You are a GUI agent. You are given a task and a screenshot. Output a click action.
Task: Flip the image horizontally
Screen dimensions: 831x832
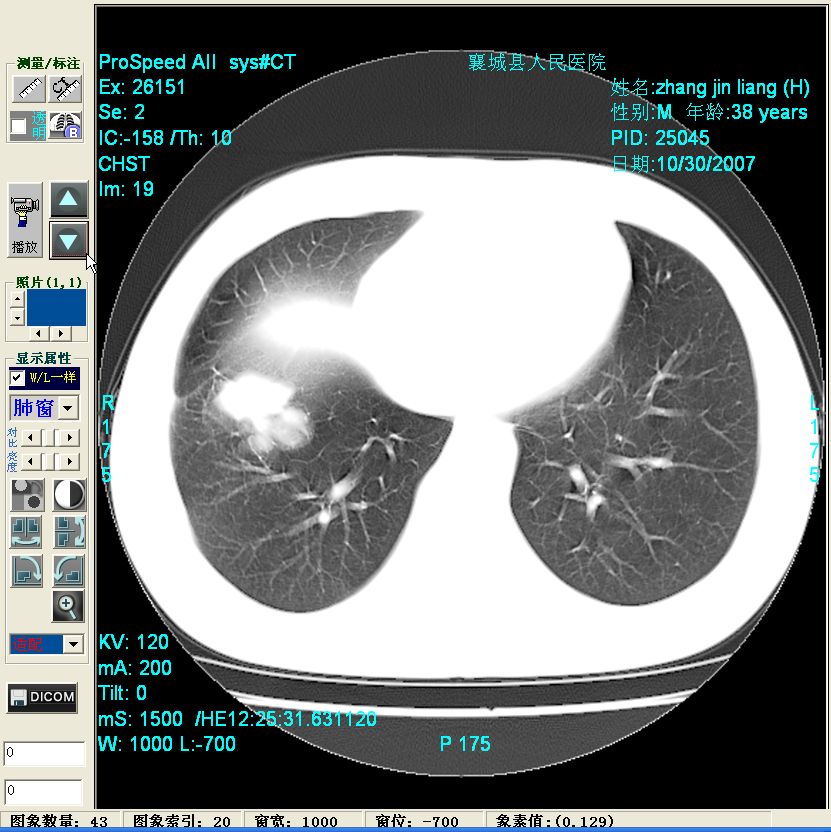pyautogui.click(x=27, y=532)
